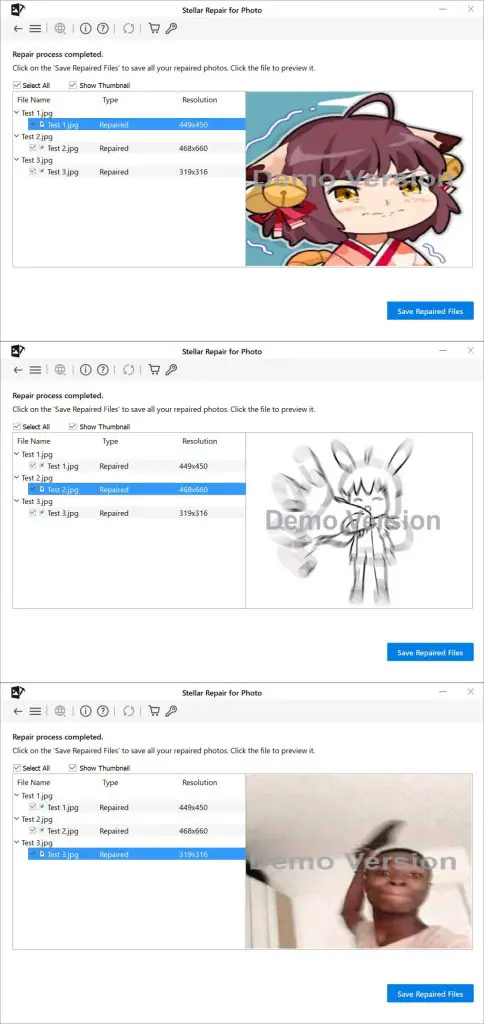Open info icon in Test 3.jpg preview window
Screen dimensions: 484x1024
click(x=86, y=711)
